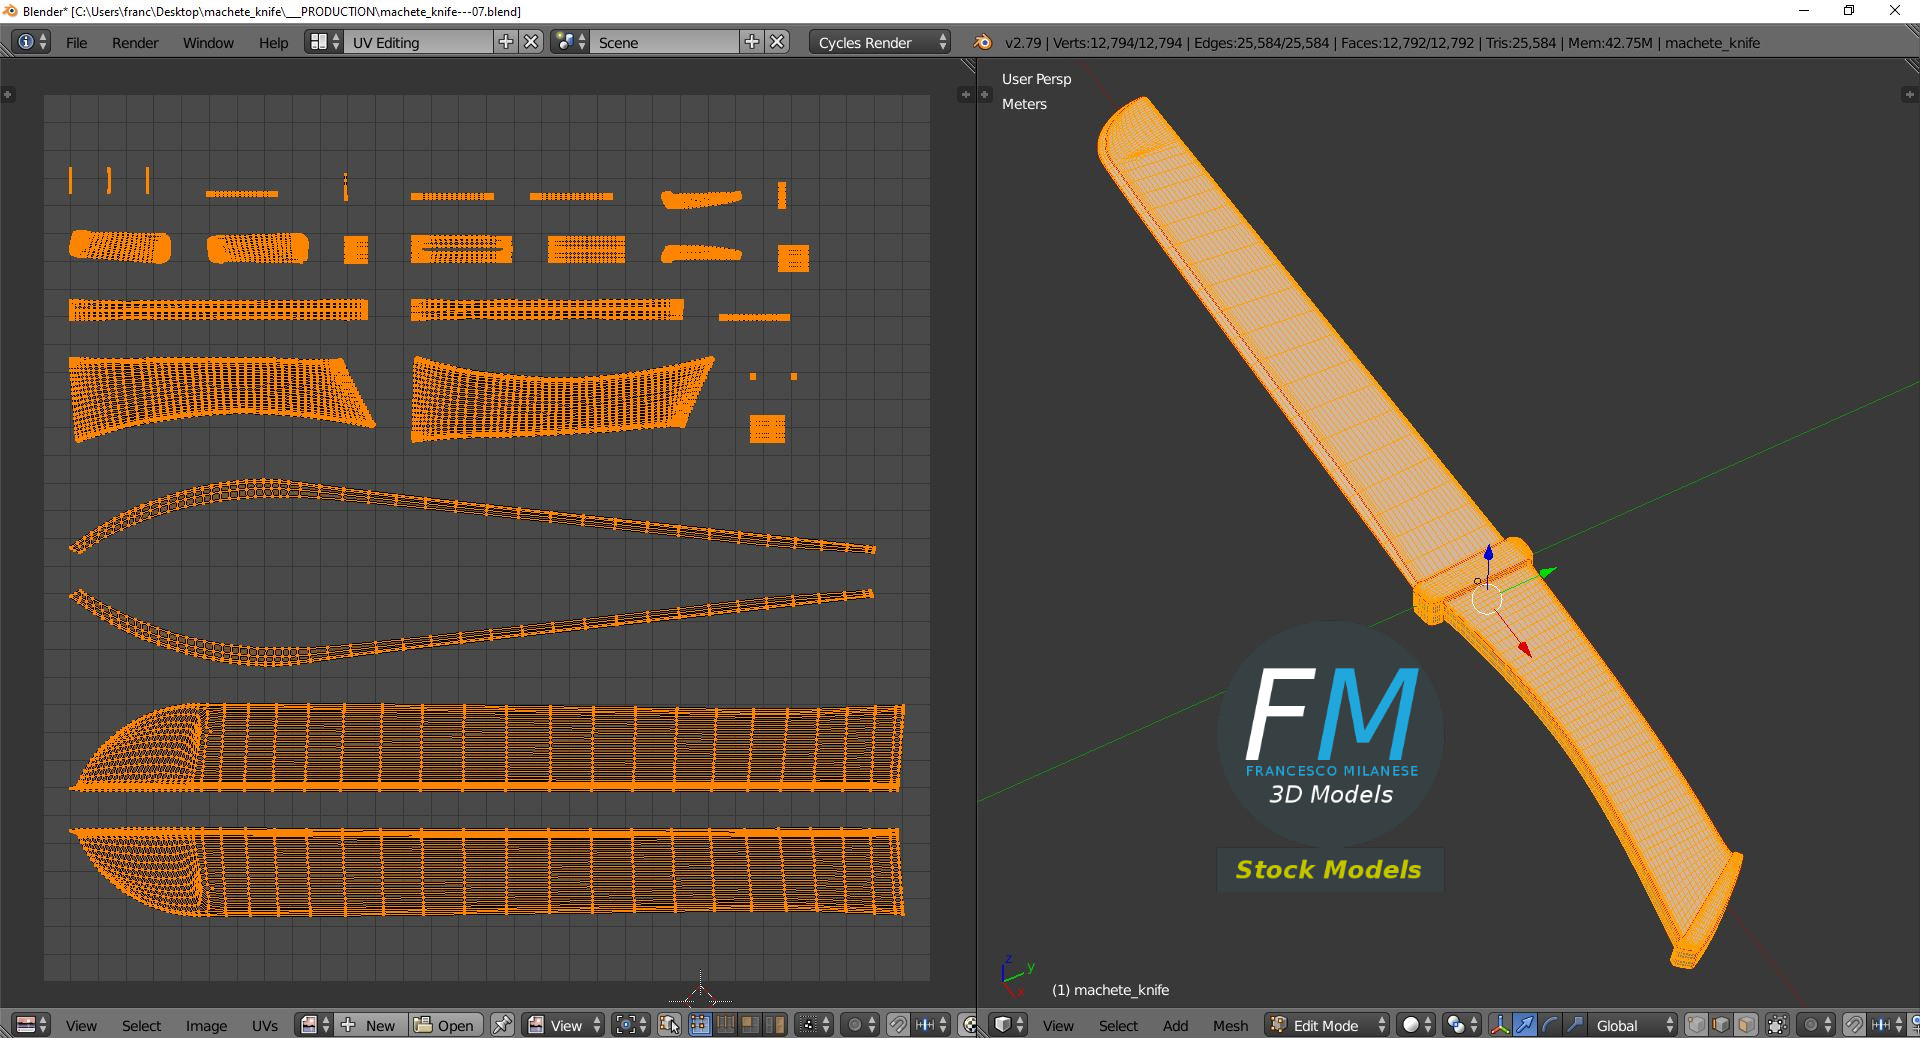Select mesh vertex select mode

point(1696,1025)
